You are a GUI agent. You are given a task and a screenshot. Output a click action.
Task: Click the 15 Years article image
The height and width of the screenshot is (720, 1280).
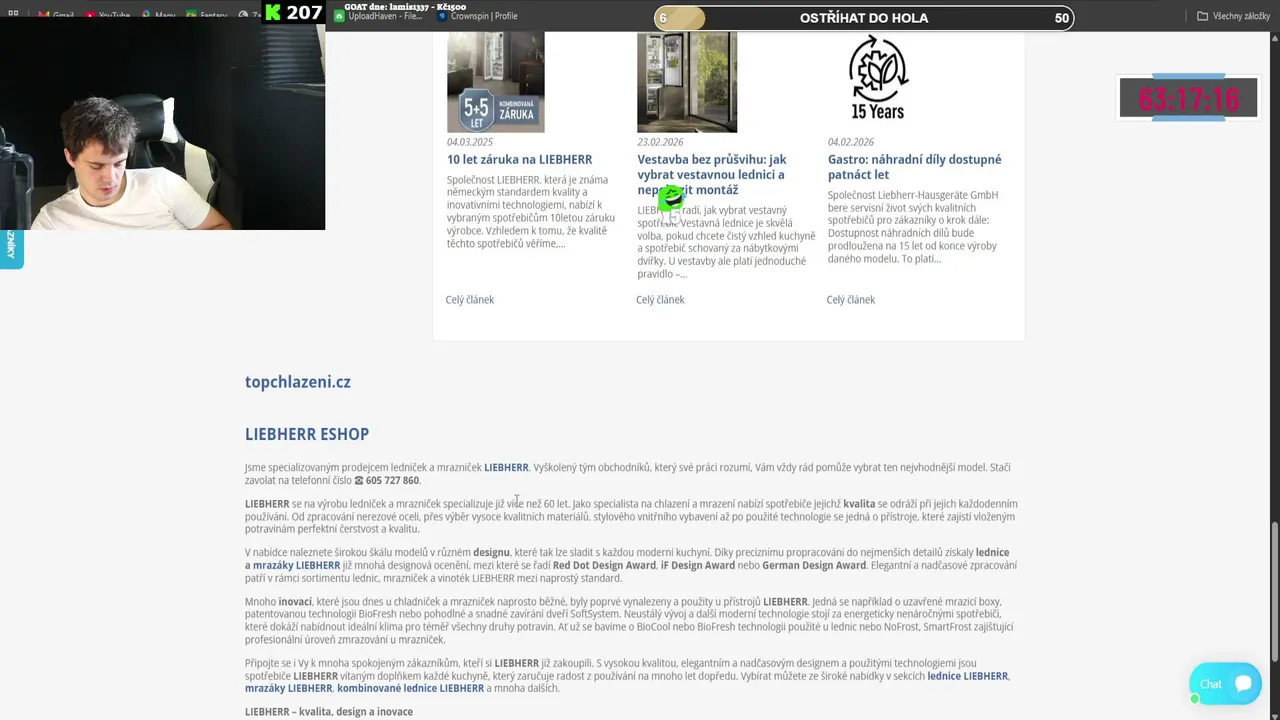tap(877, 77)
